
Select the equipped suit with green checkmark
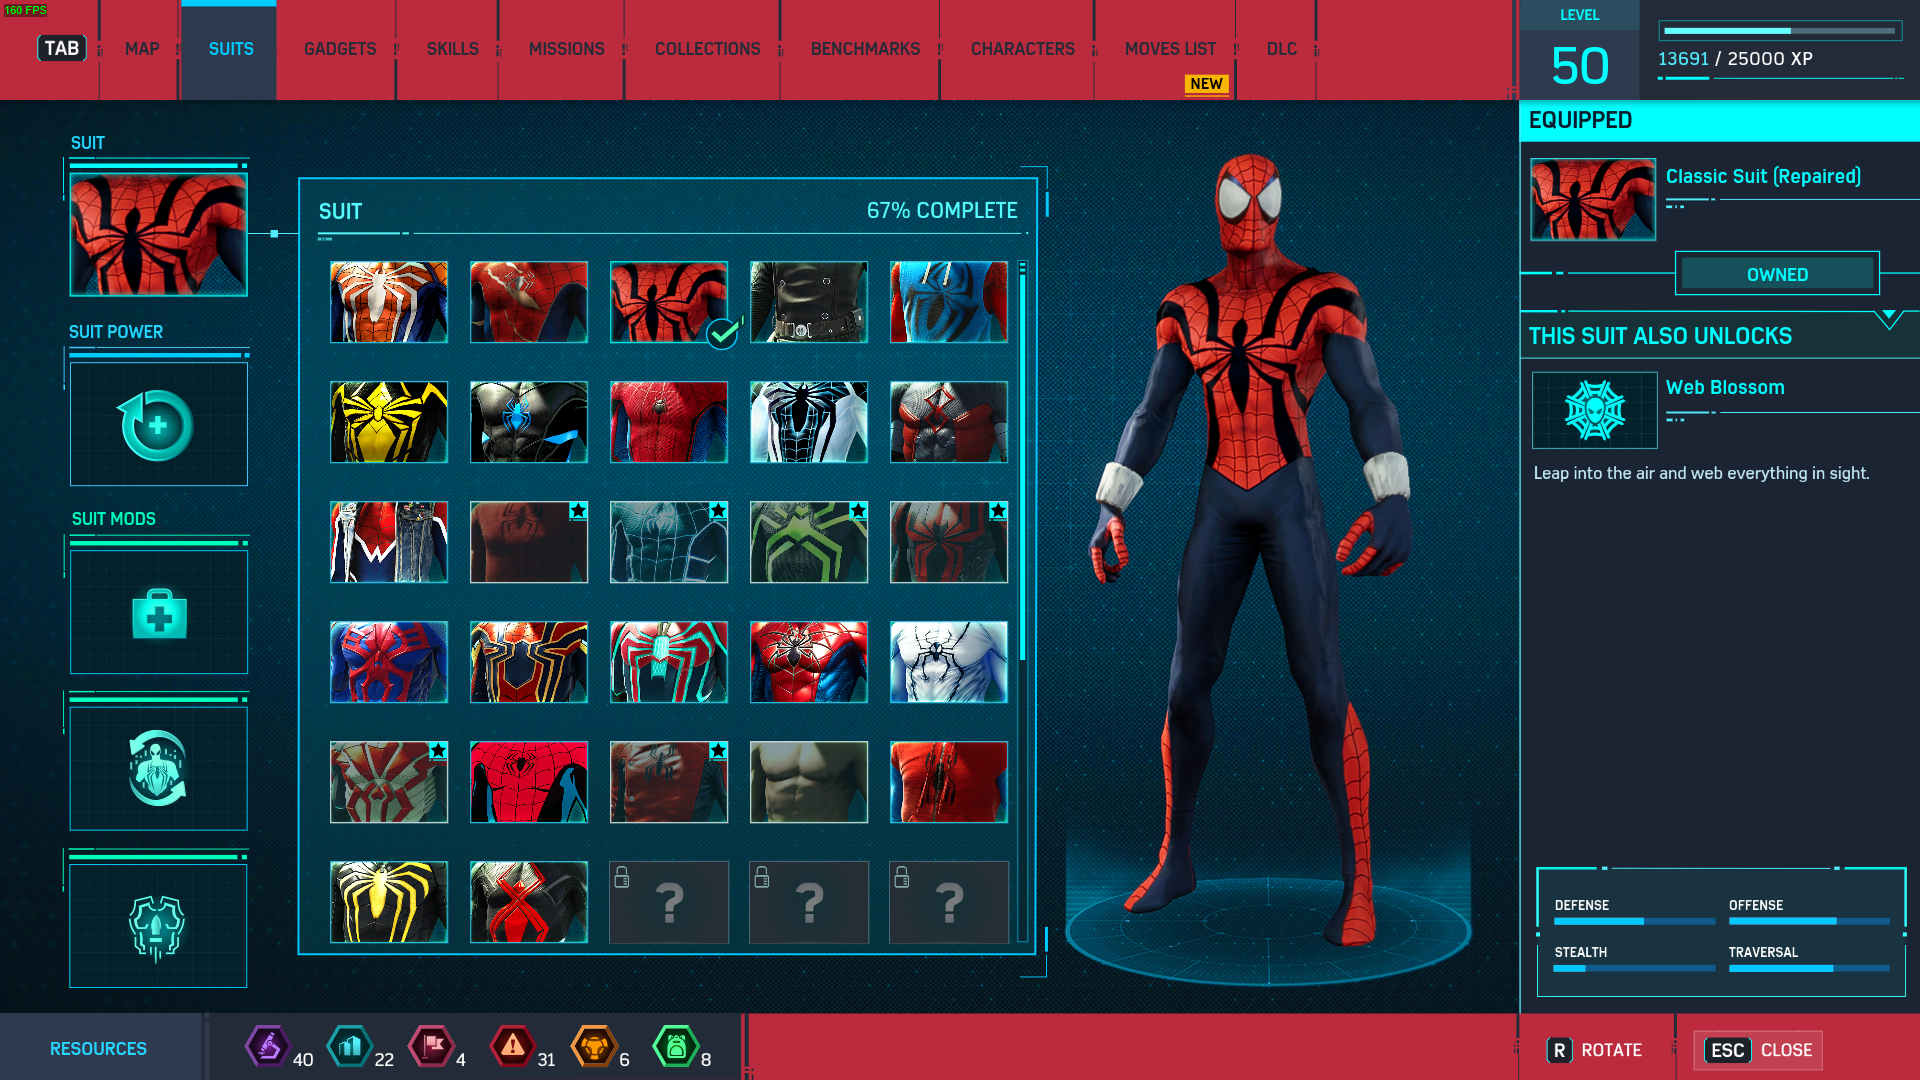tap(669, 302)
